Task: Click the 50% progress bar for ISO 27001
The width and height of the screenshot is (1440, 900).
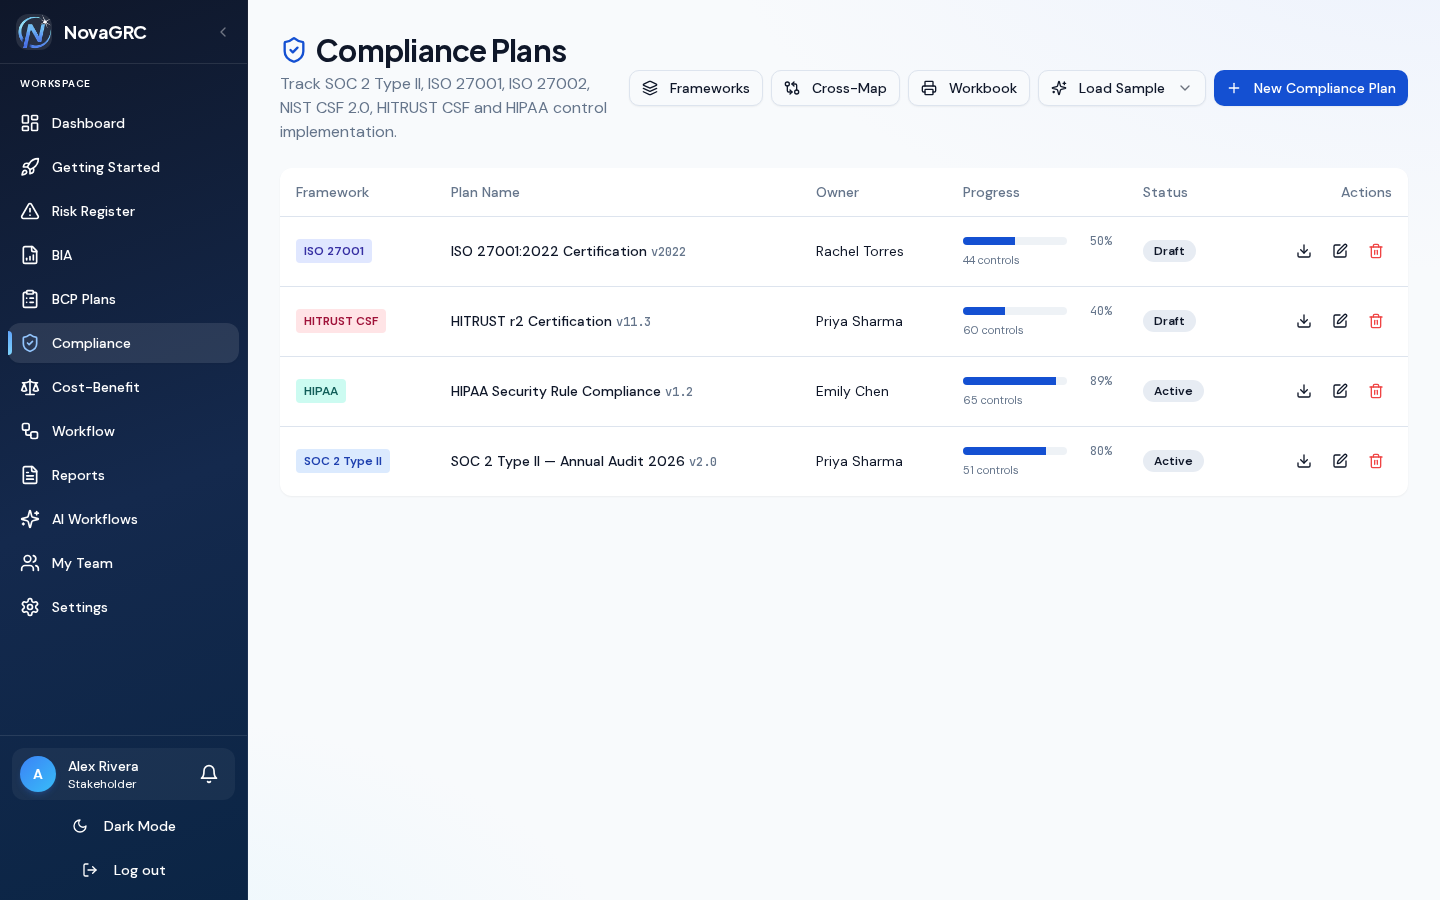Action: pyautogui.click(x=1015, y=241)
